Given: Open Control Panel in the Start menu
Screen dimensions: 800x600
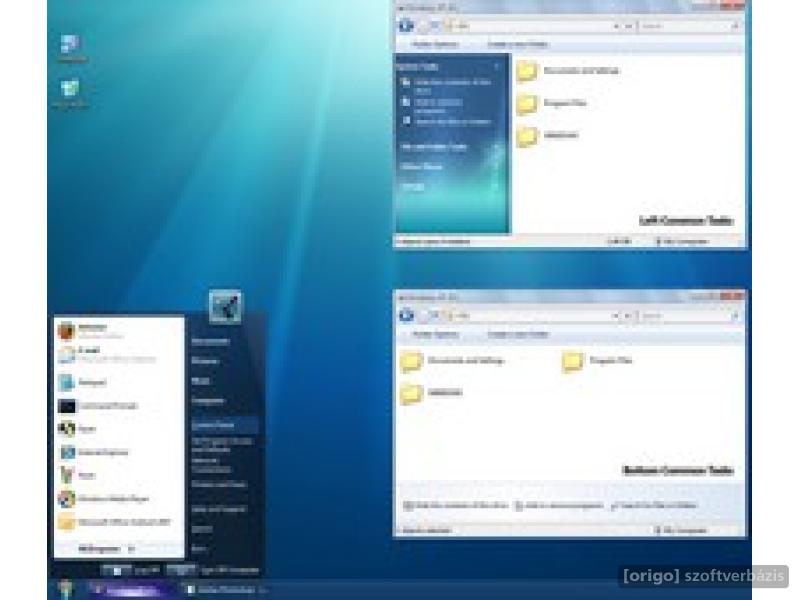Looking at the screenshot, I should [x=223, y=425].
